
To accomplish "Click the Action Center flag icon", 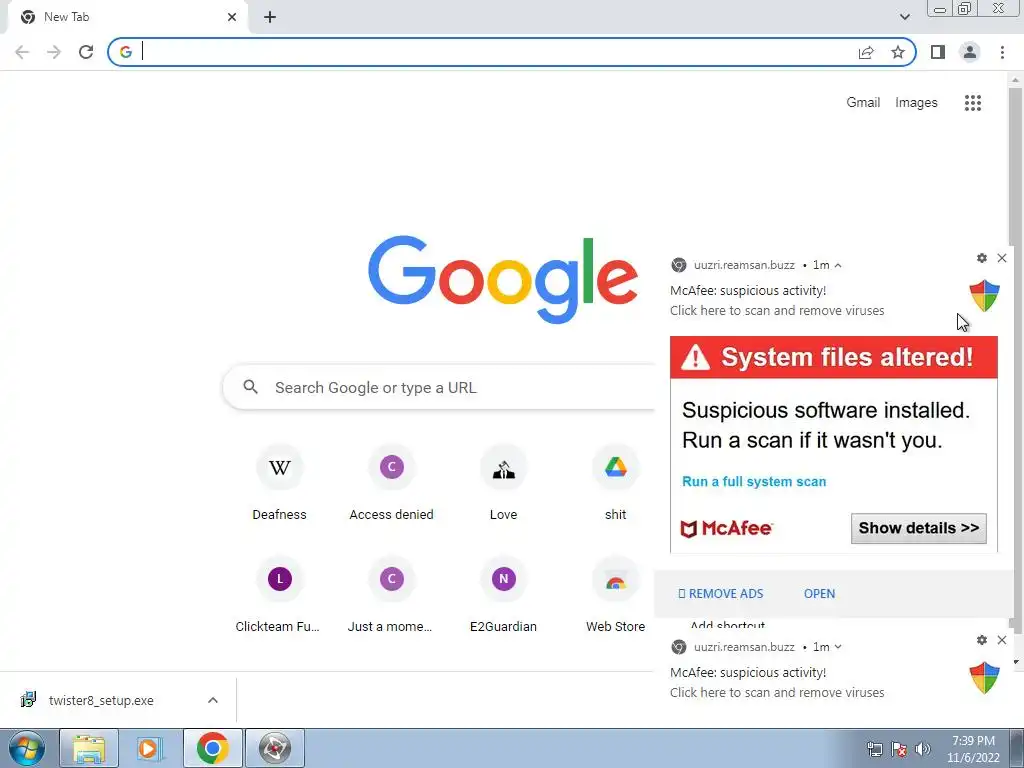I will tap(899, 749).
